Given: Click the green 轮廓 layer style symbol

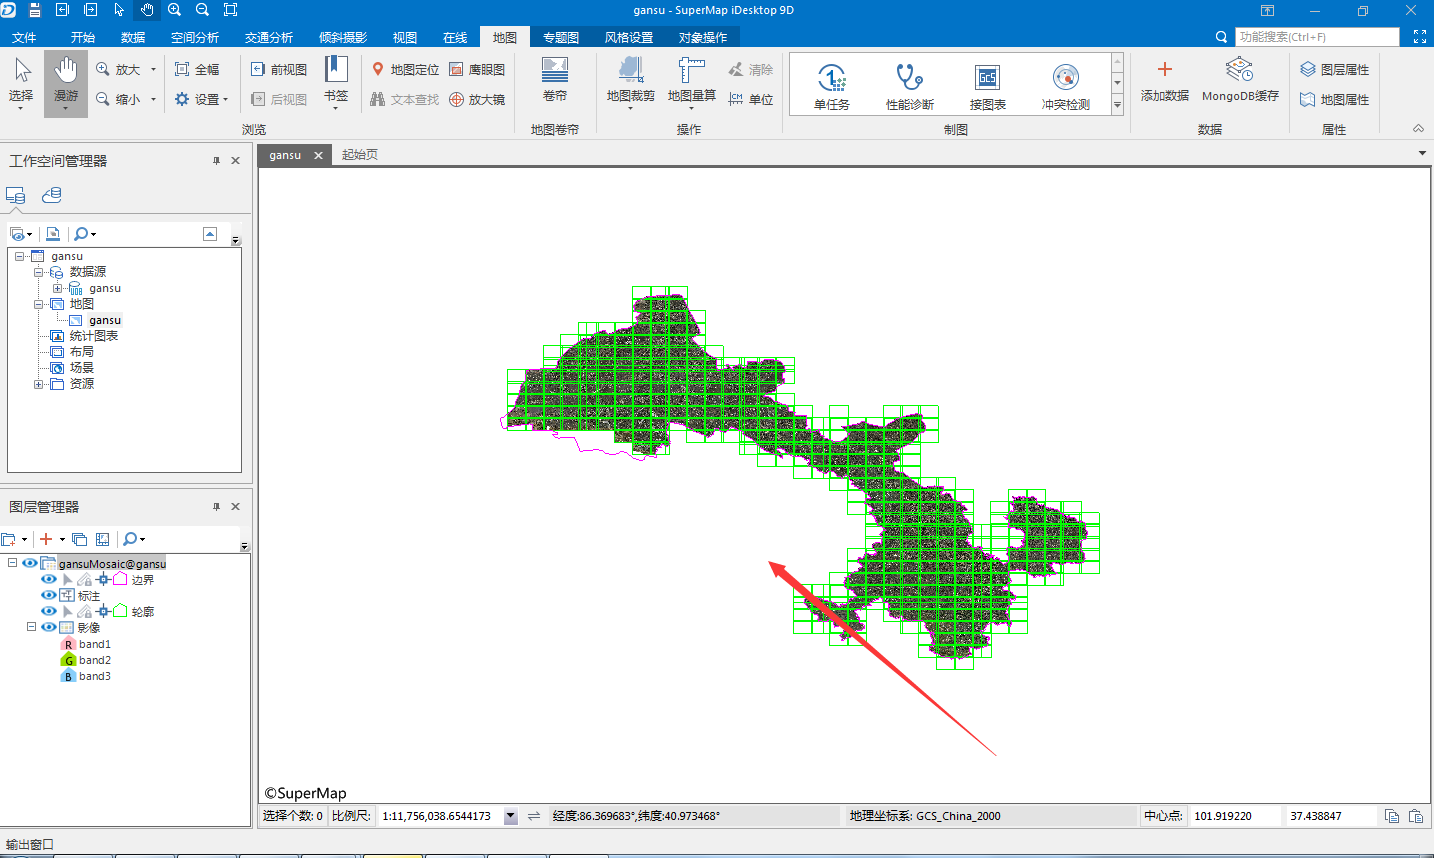Looking at the screenshot, I should 120,611.
